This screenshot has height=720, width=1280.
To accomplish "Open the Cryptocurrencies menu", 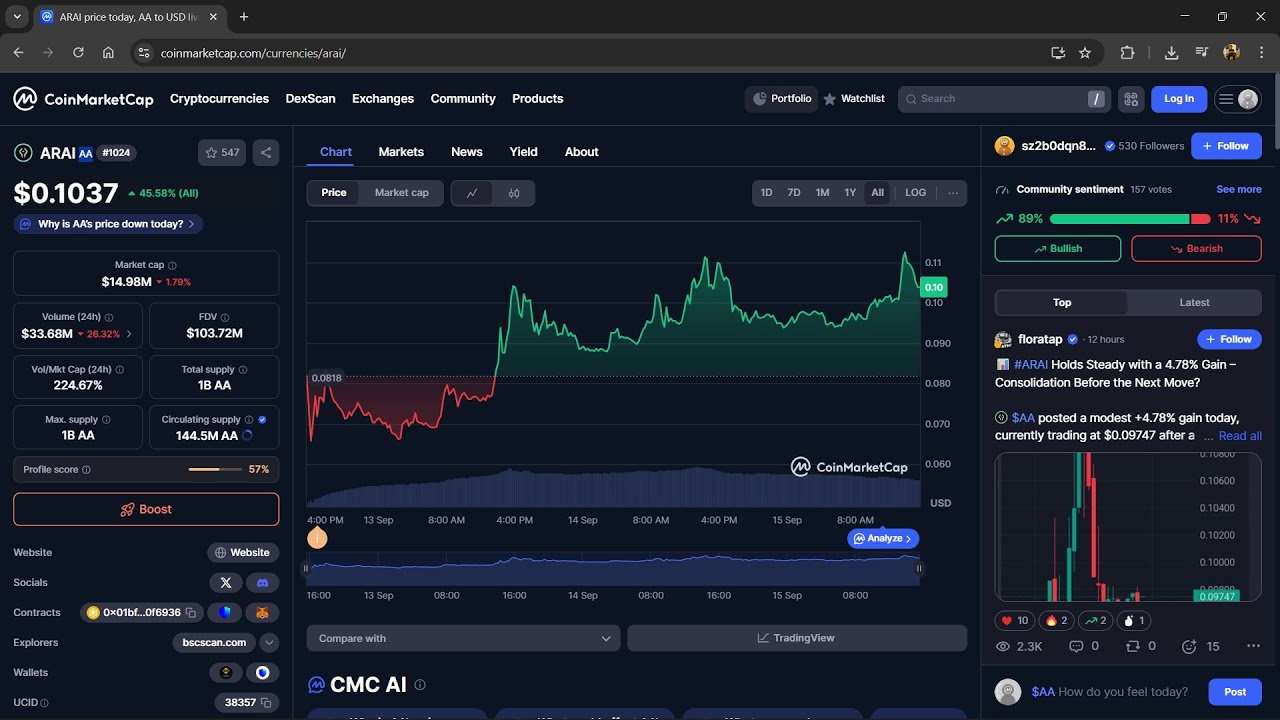I will click(219, 99).
